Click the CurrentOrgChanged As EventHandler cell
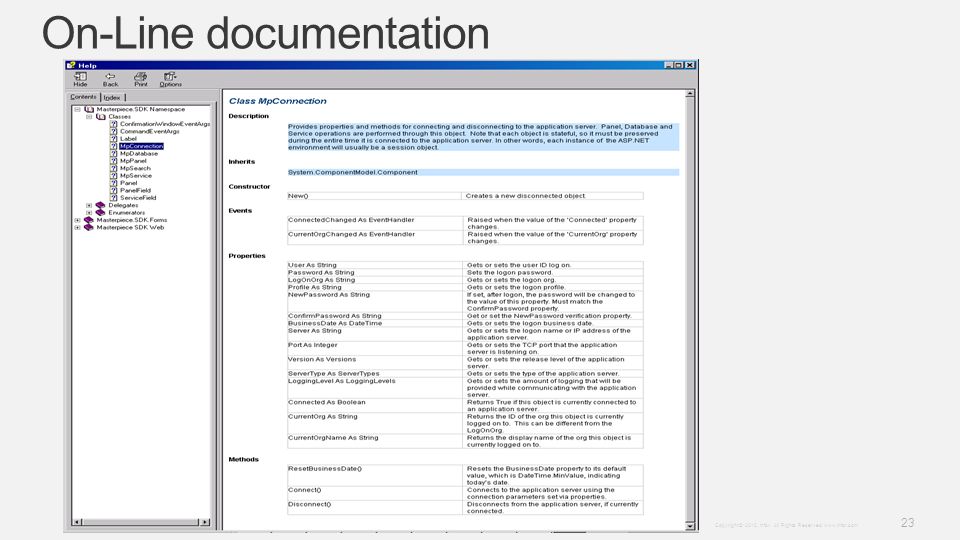Screen dimensions: 960x540 point(375,238)
